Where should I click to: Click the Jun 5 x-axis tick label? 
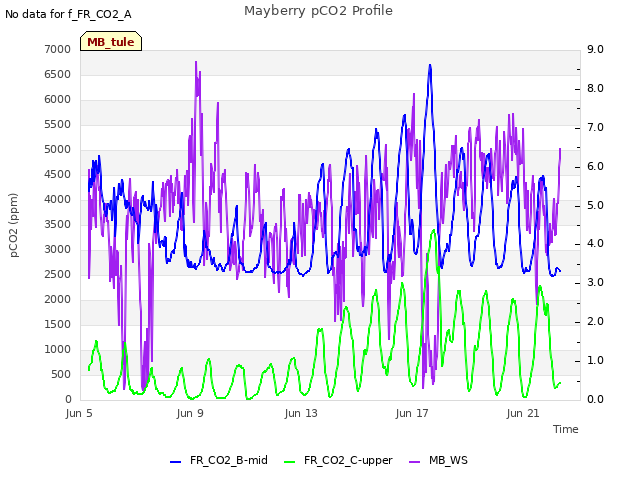click(79, 413)
